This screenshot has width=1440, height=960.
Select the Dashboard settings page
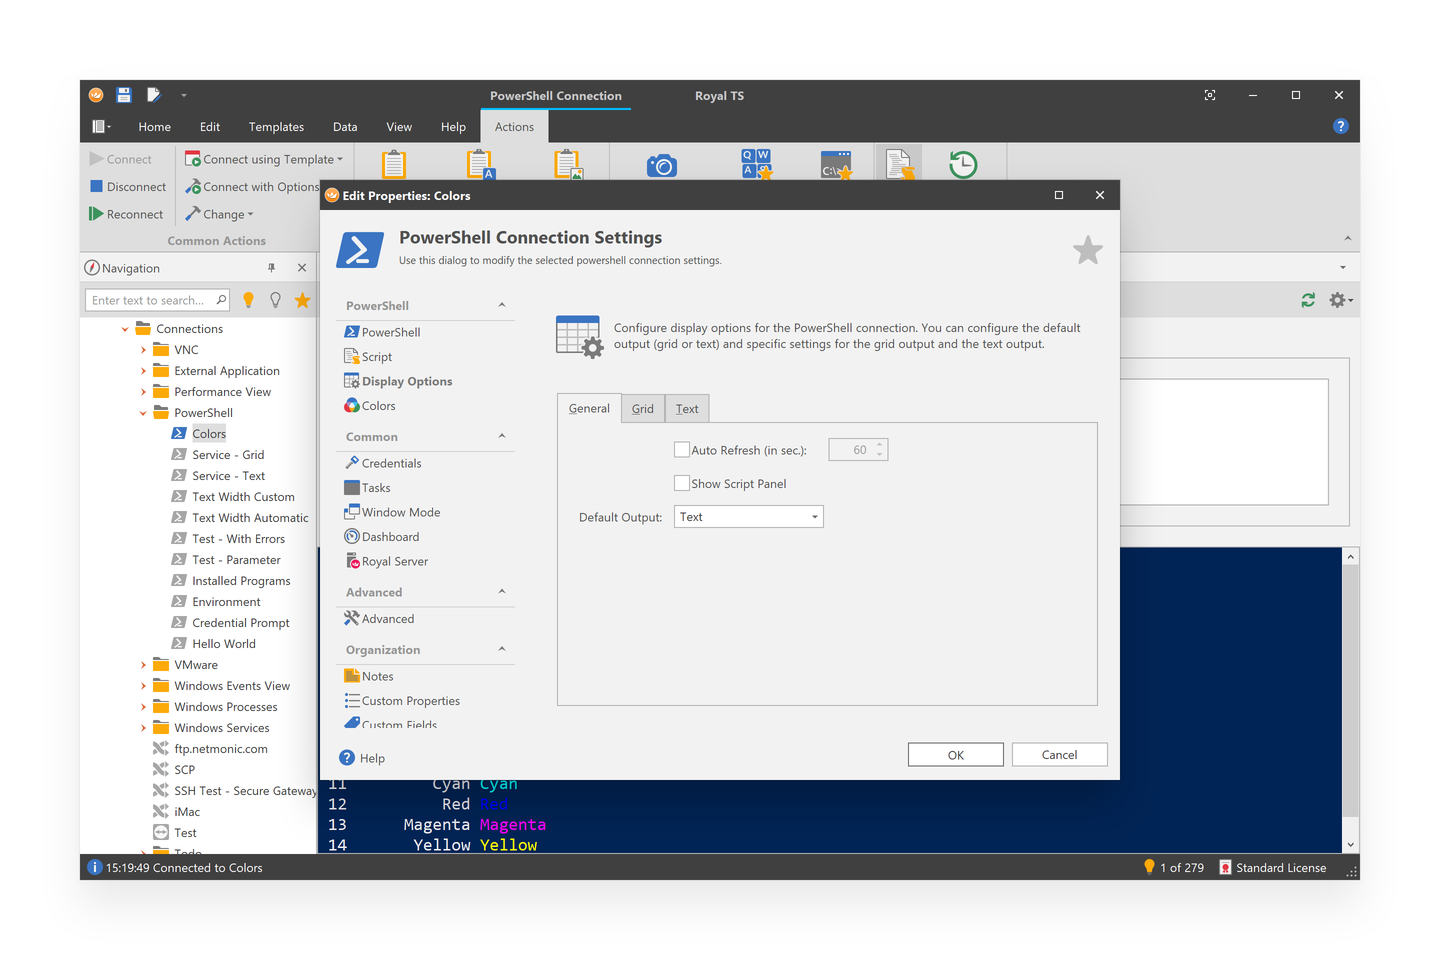pos(389,536)
